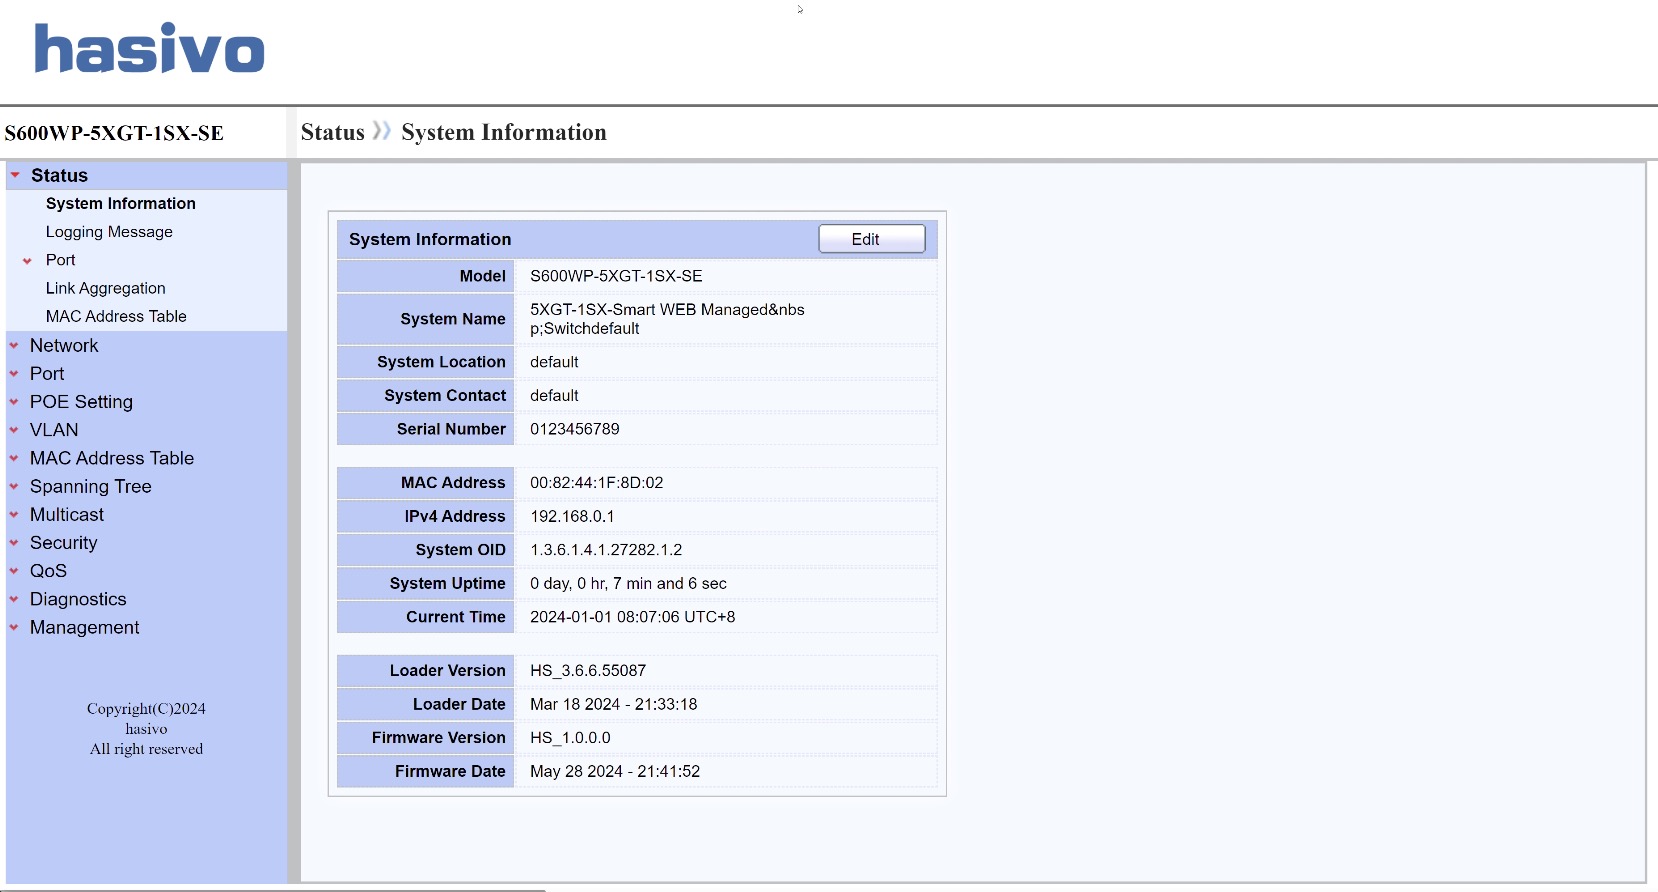Open the Management menu
This screenshot has height=892, width=1658.
(85, 628)
